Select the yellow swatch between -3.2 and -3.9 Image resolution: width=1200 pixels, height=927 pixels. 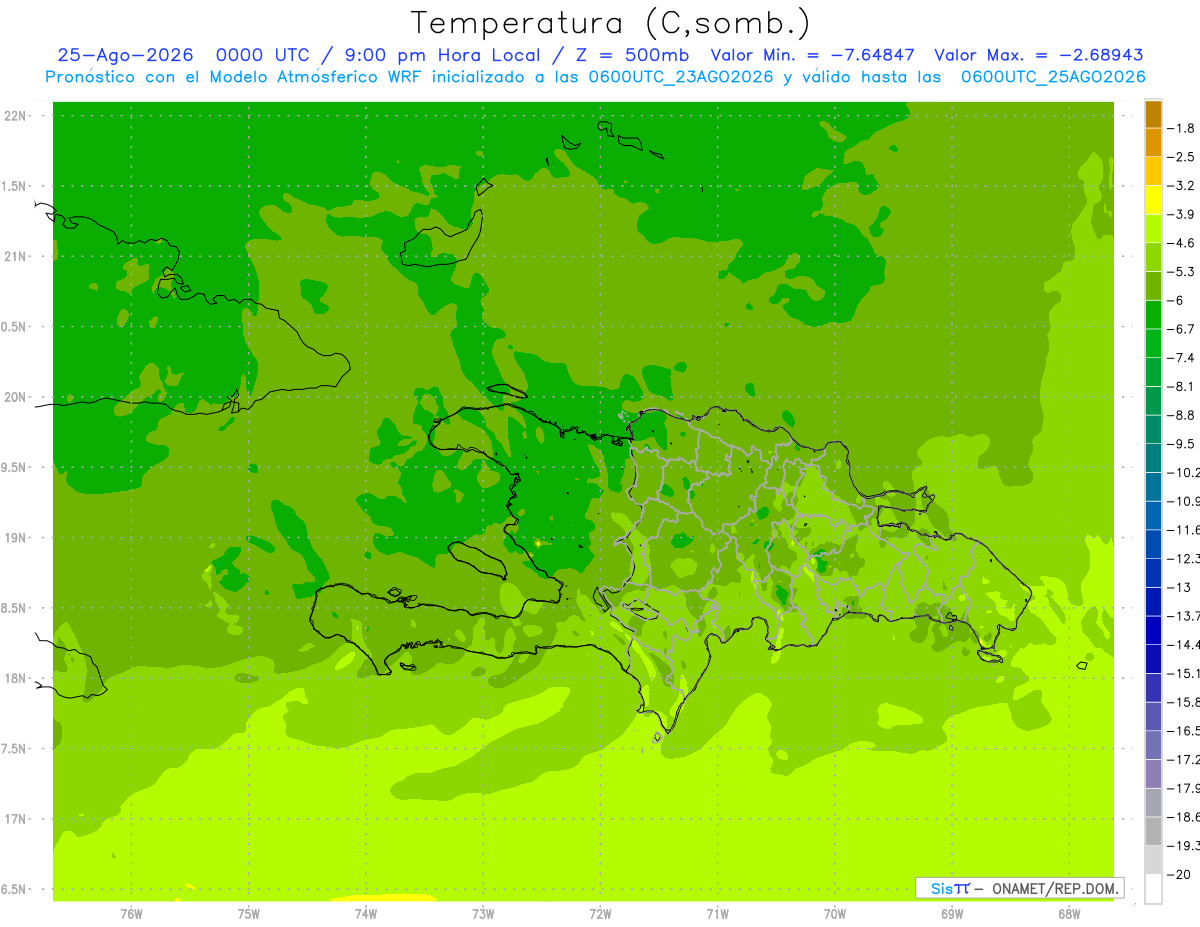[x=1153, y=200]
